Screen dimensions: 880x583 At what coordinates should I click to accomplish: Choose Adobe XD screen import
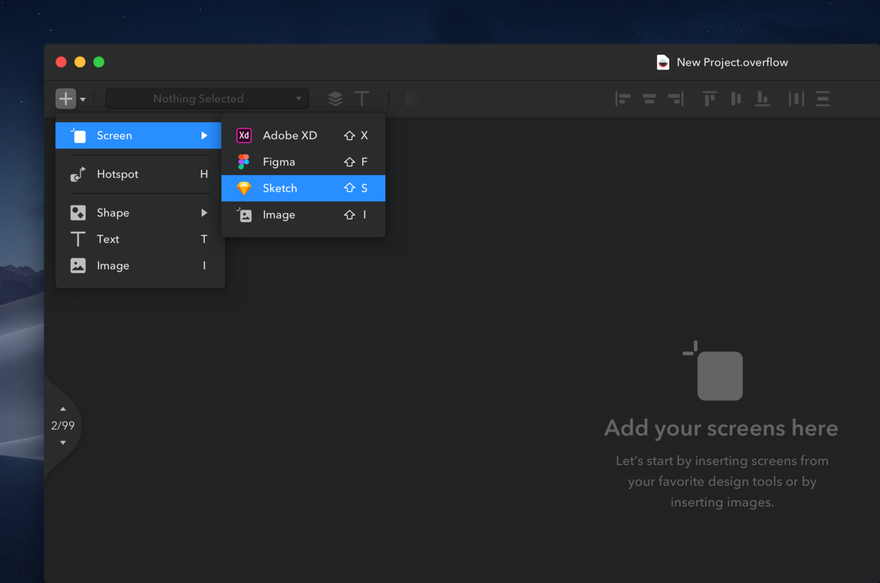303,135
